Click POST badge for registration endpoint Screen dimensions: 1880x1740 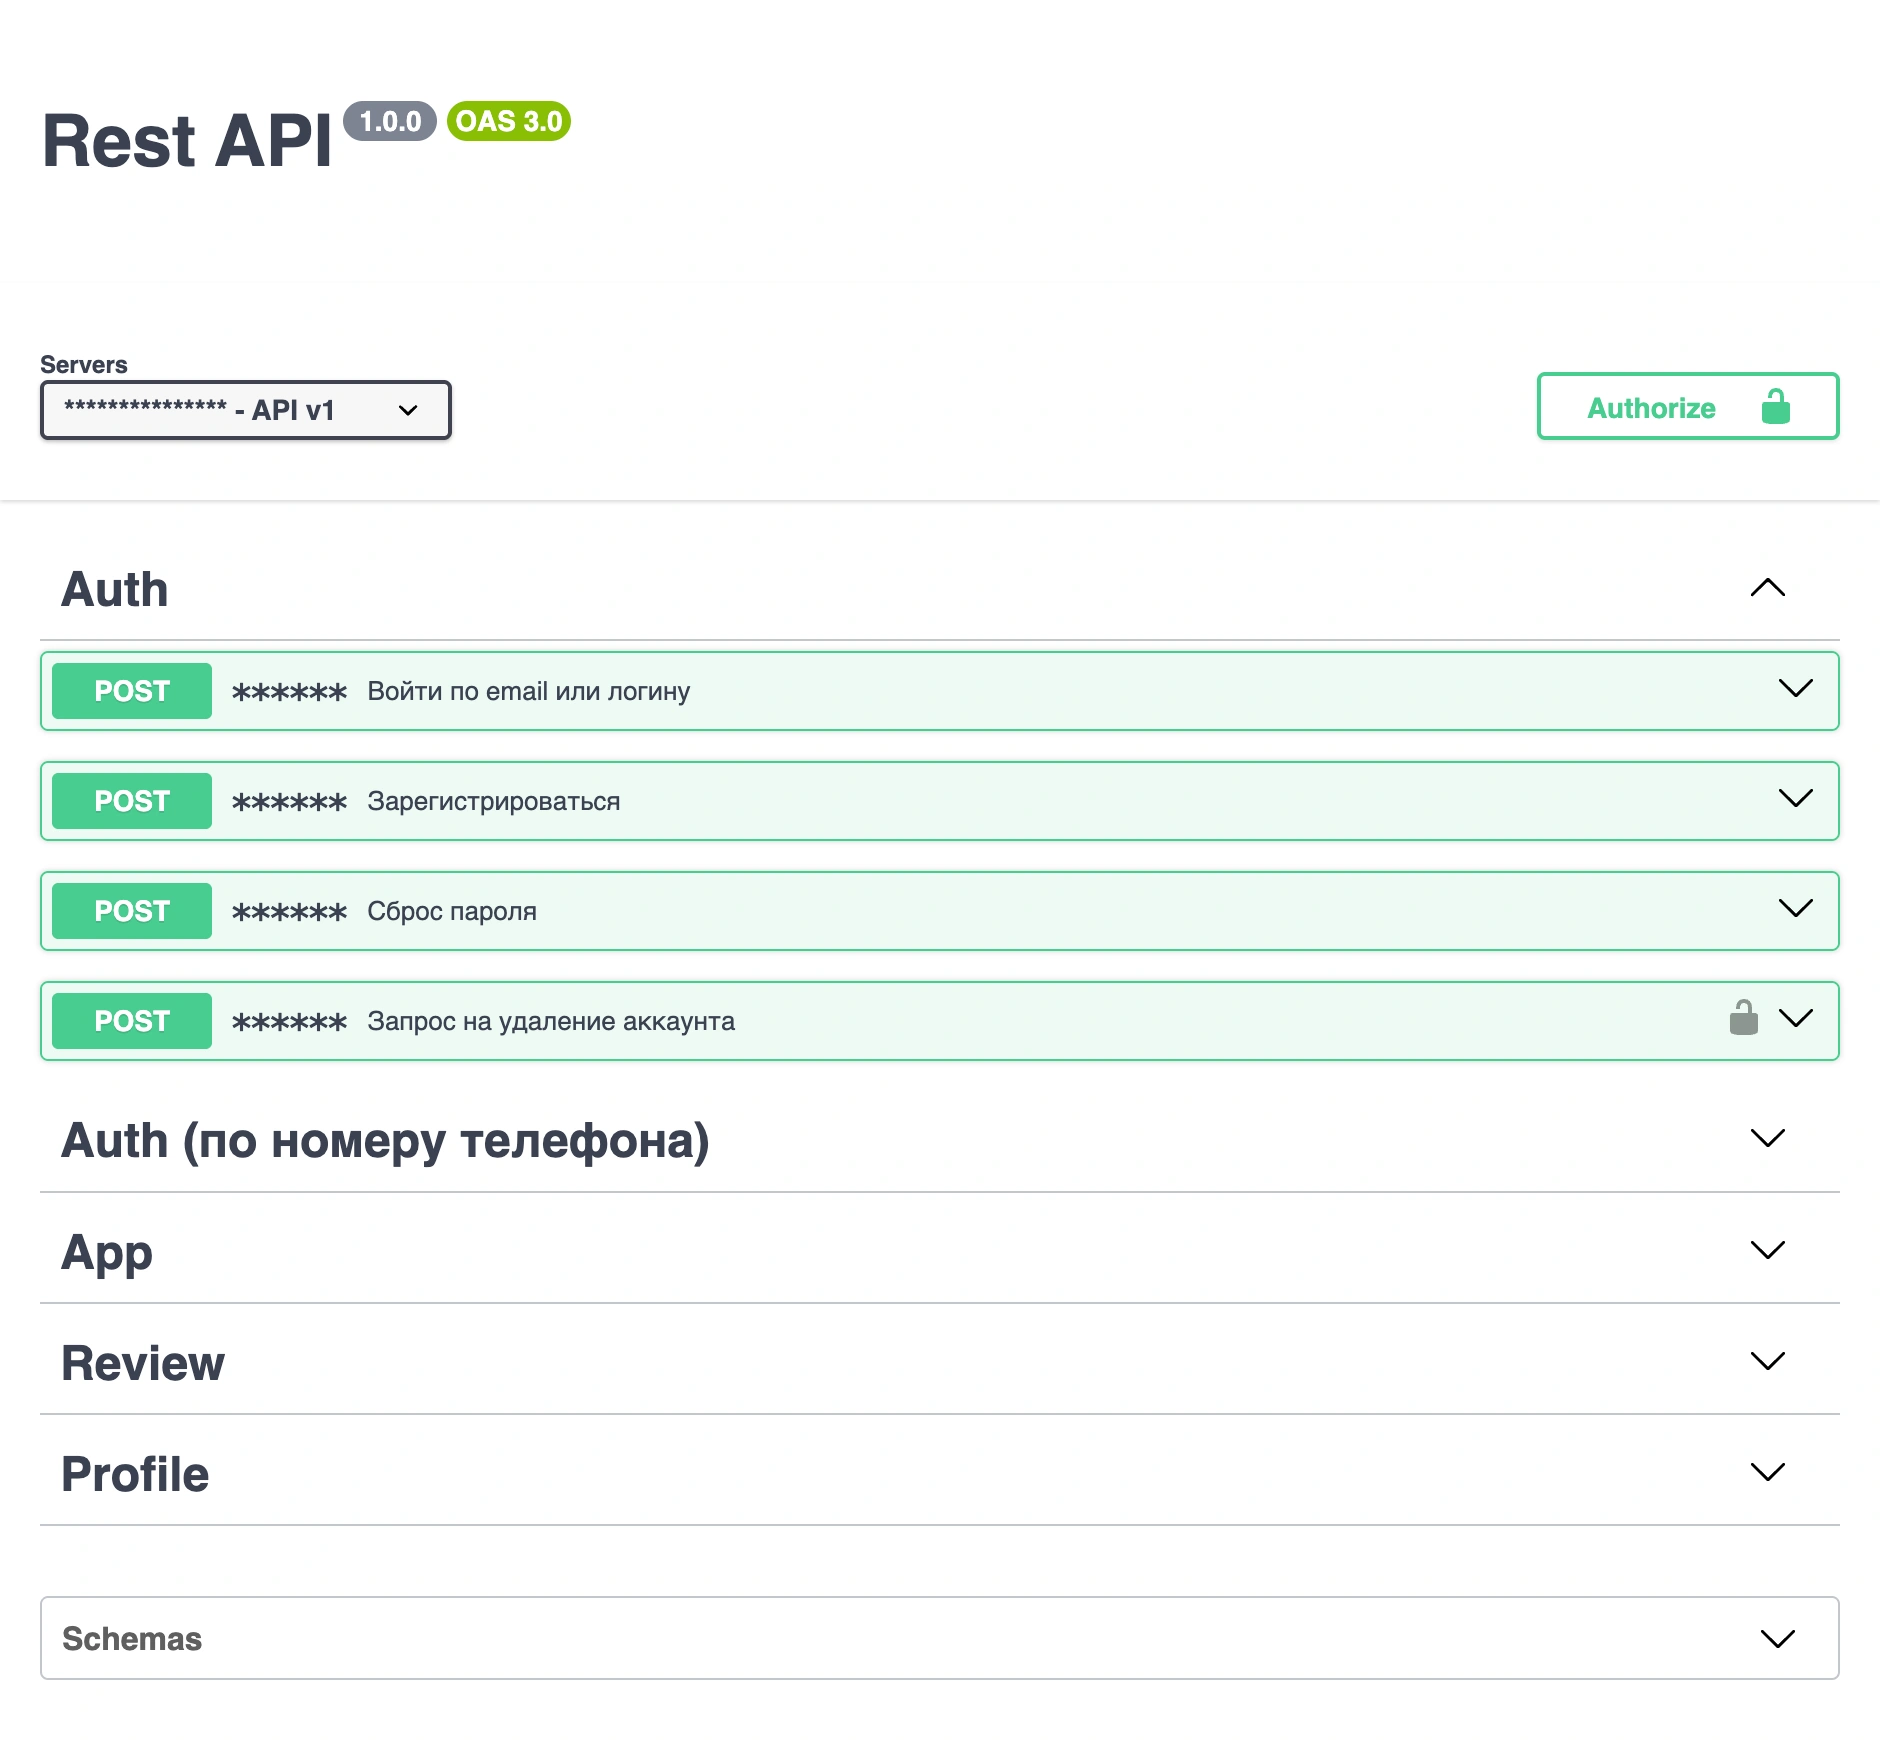click(132, 801)
